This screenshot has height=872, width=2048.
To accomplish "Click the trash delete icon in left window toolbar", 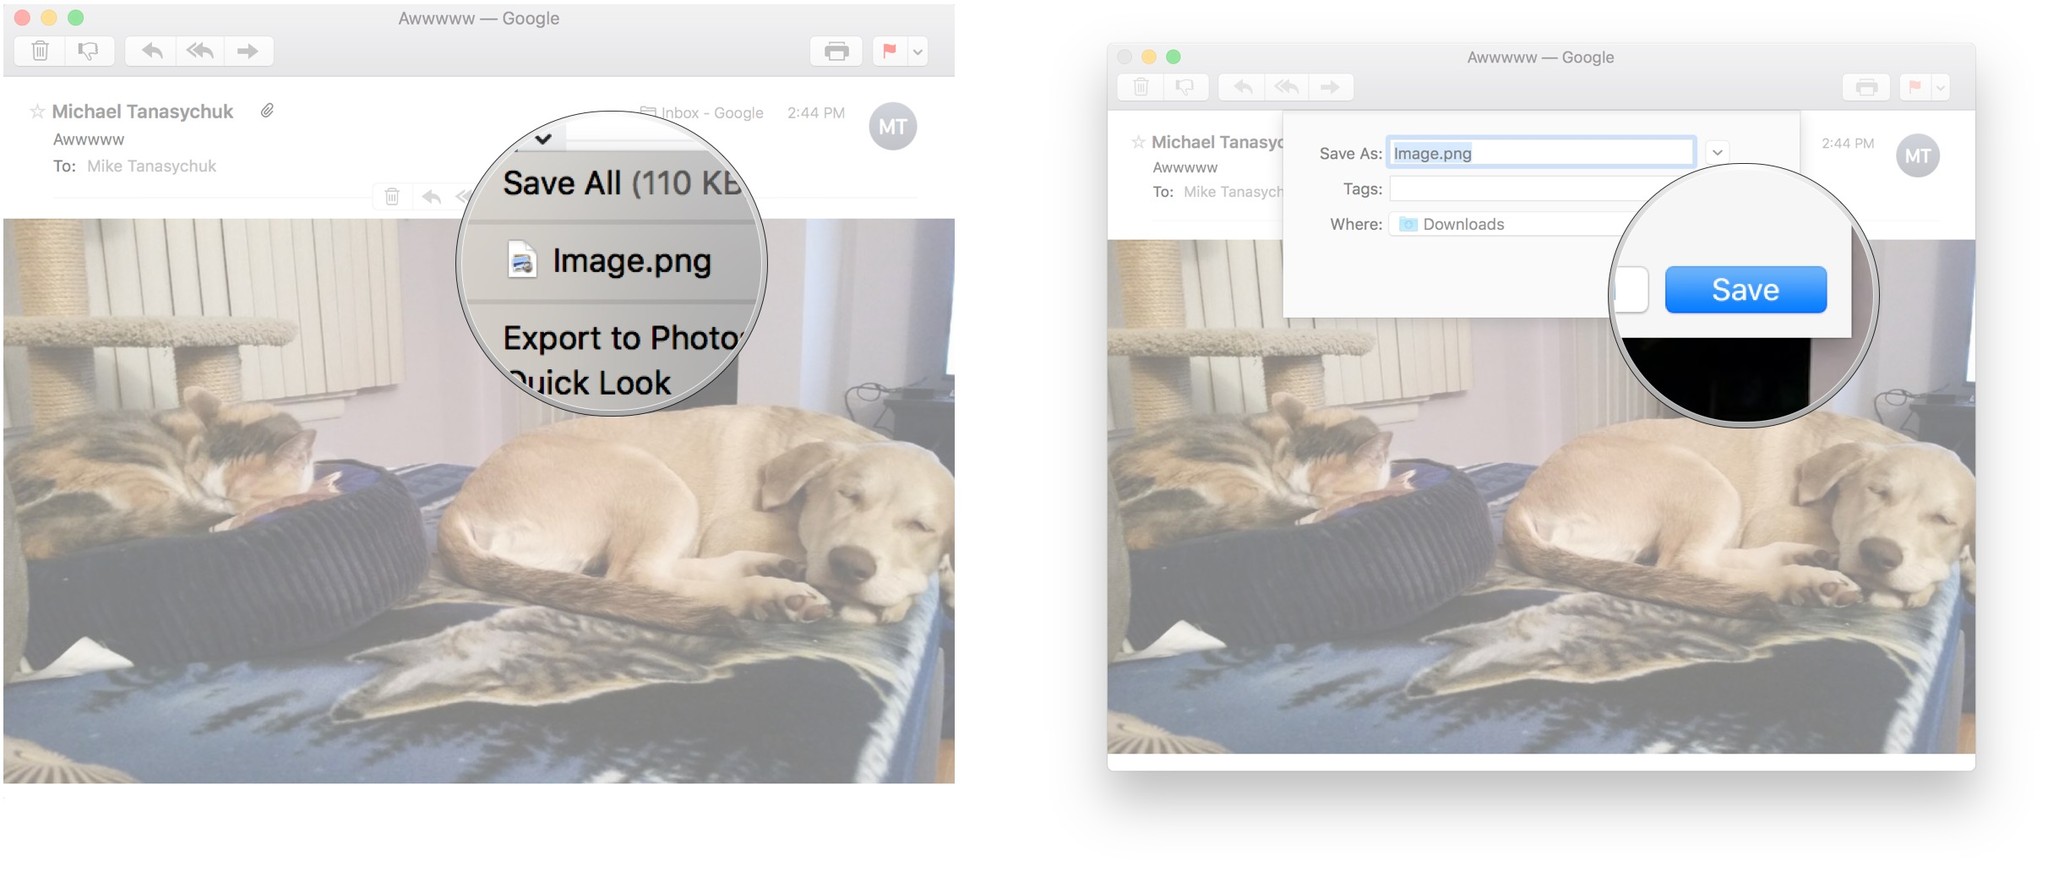I will coord(40,50).
